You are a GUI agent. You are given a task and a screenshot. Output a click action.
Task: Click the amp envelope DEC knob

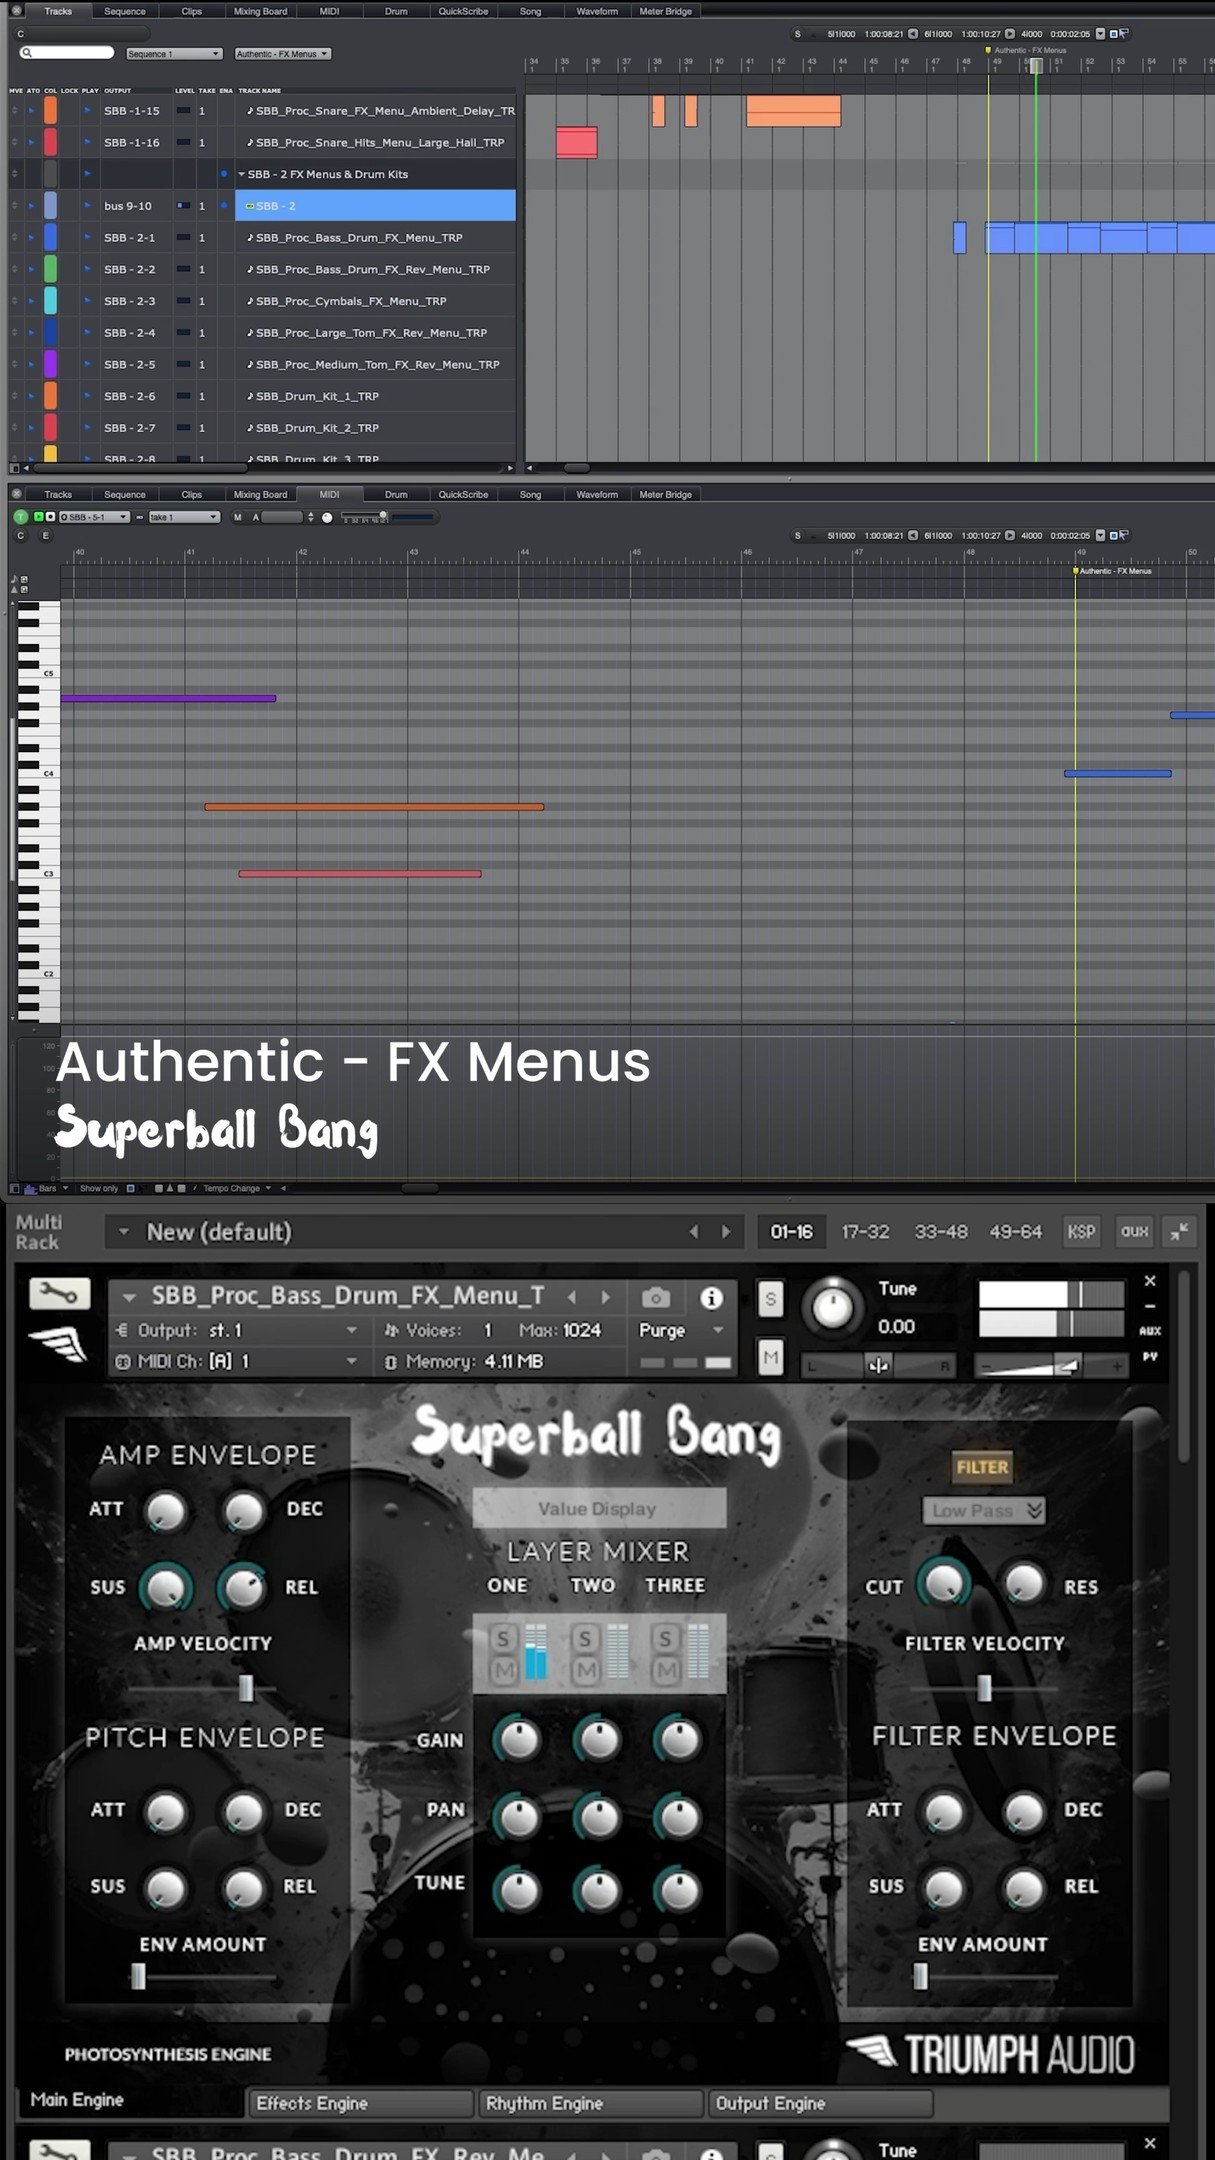coord(243,1510)
